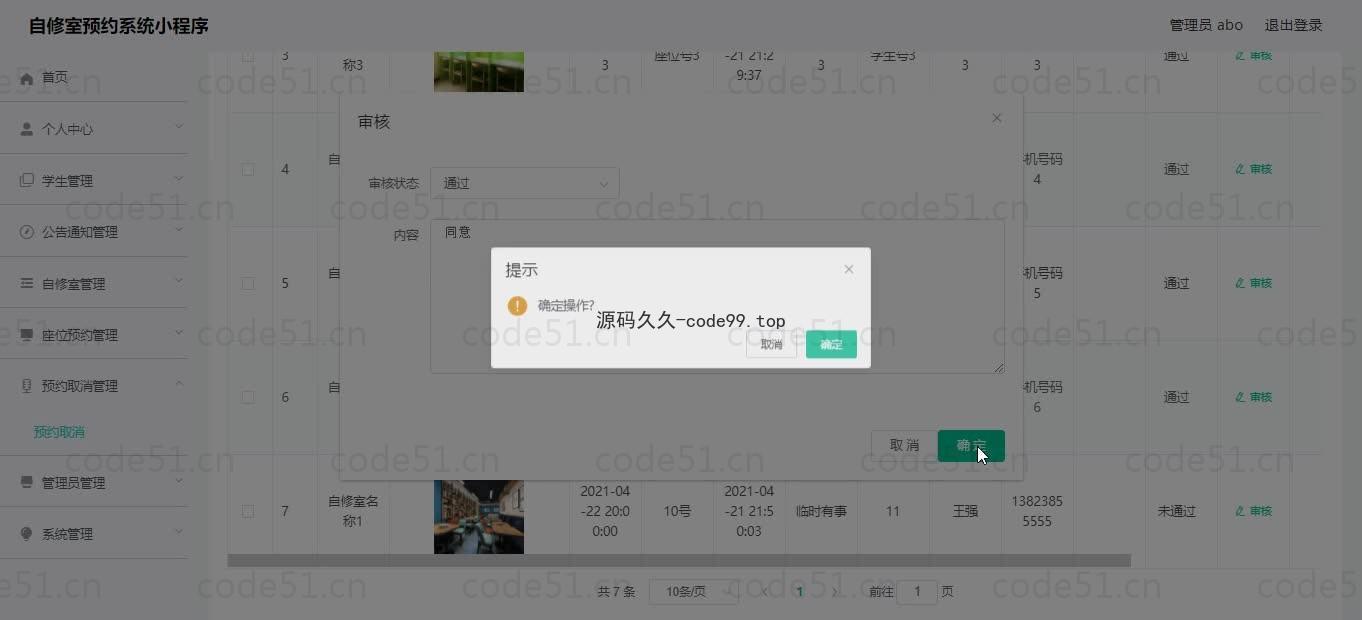The width and height of the screenshot is (1362, 620).
Task: Collapse the 预约取消管理 menu chevron
Action: click(179, 383)
